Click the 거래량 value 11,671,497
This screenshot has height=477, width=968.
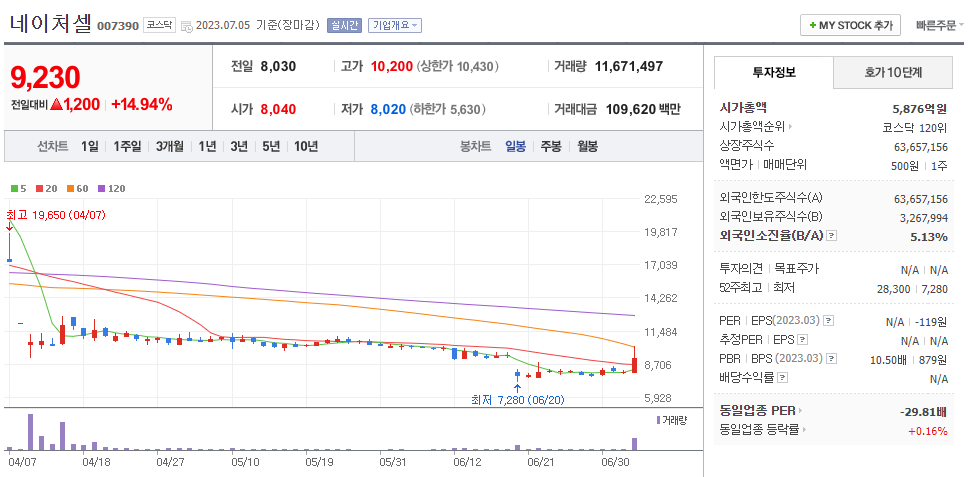(628, 67)
